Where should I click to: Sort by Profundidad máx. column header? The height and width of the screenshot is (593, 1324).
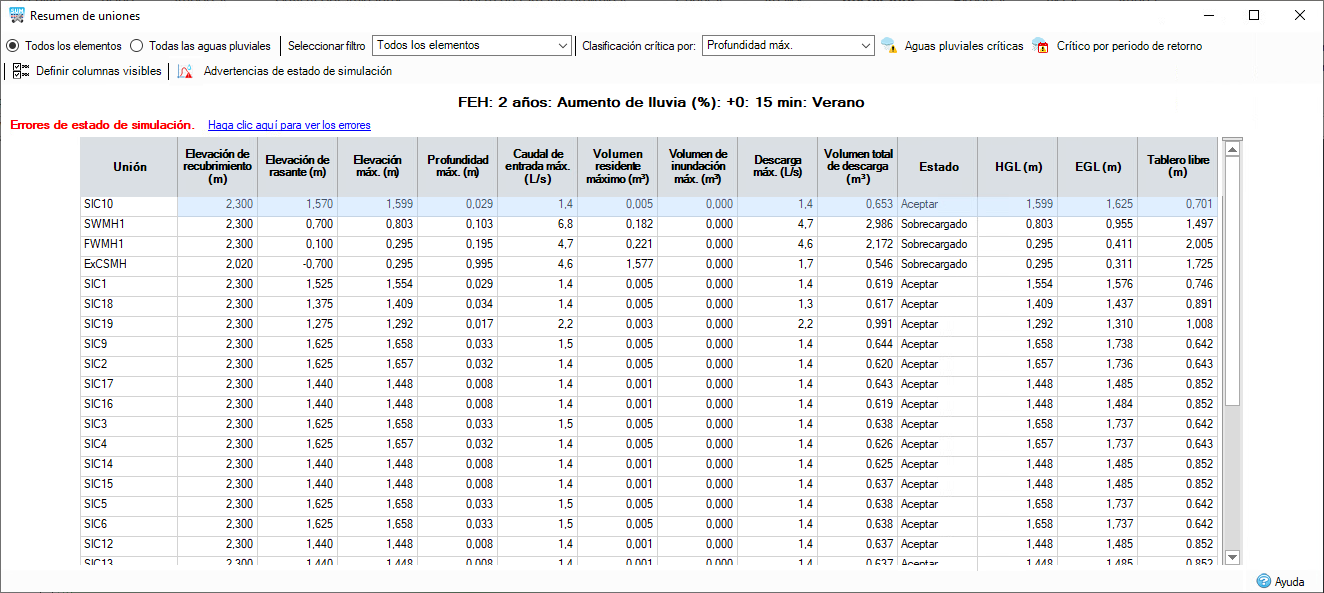pyautogui.click(x=457, y=167)
